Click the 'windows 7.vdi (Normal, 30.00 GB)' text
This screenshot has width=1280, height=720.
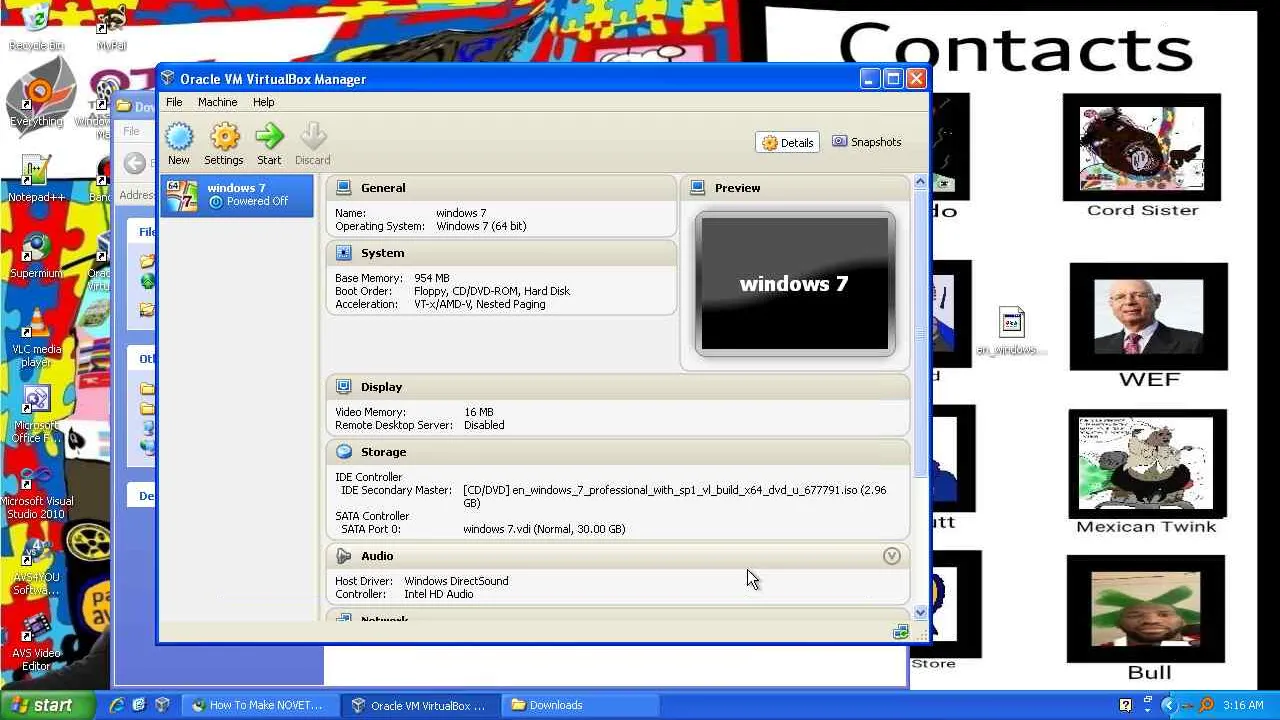coord(544,529)
